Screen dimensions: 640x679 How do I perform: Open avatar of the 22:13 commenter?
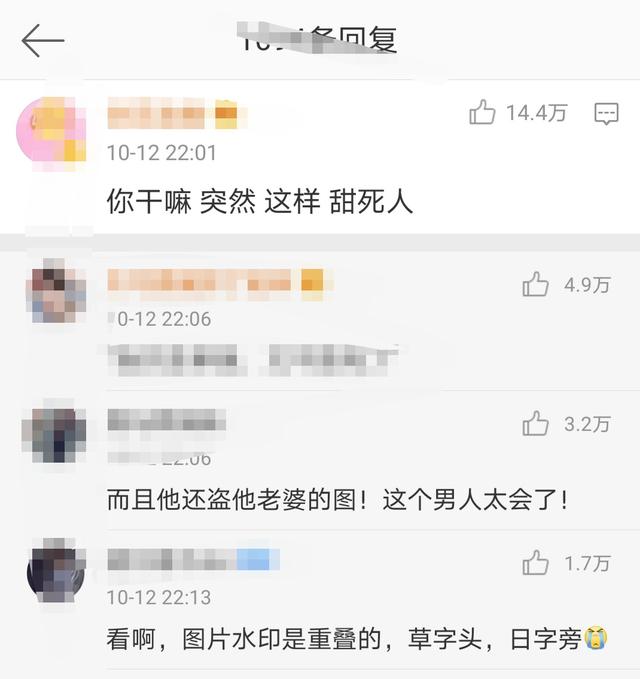(56, 571)
